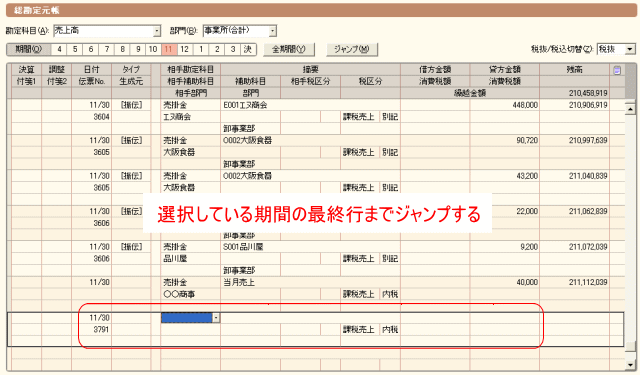
Task: Click the ジャンプ button
Action: tap(351, 49)
